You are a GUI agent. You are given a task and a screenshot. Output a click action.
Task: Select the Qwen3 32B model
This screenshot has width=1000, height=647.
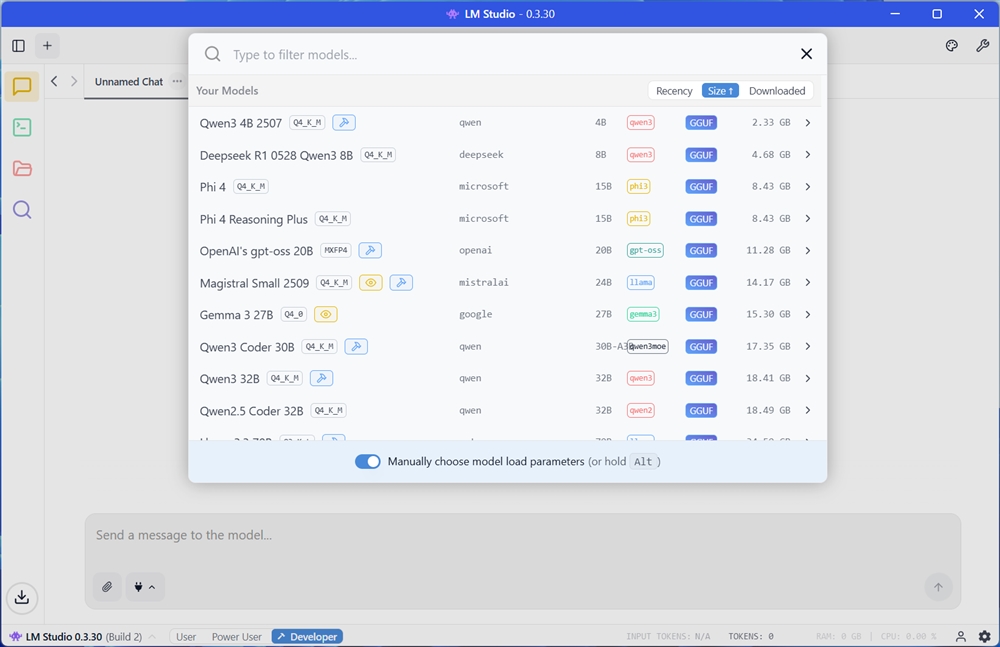229,378
